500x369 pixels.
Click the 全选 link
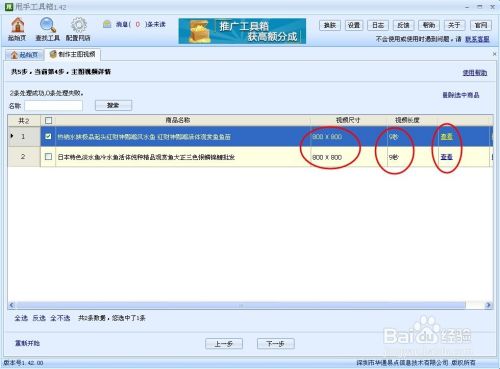[x=21, y=318]
